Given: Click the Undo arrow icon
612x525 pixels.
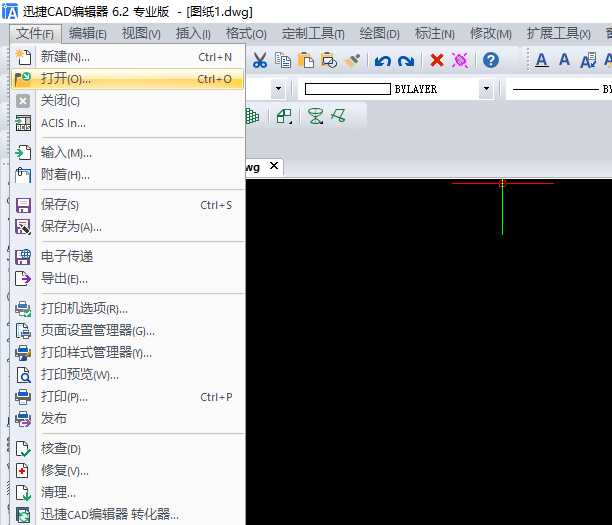Looking at the screenshot, I should coord(382,61).
